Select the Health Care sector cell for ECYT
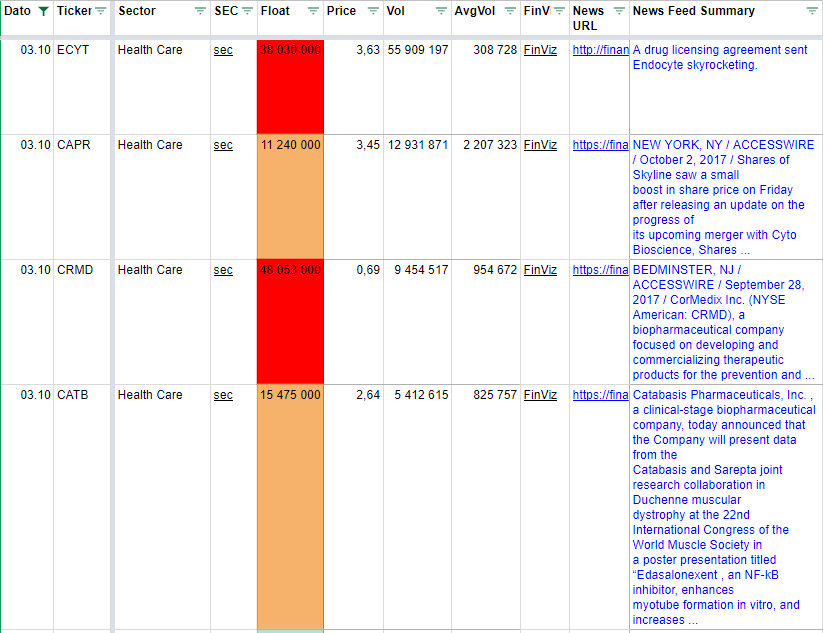The width and height of the screenshot is (823, 633). (x=163, y=87)
